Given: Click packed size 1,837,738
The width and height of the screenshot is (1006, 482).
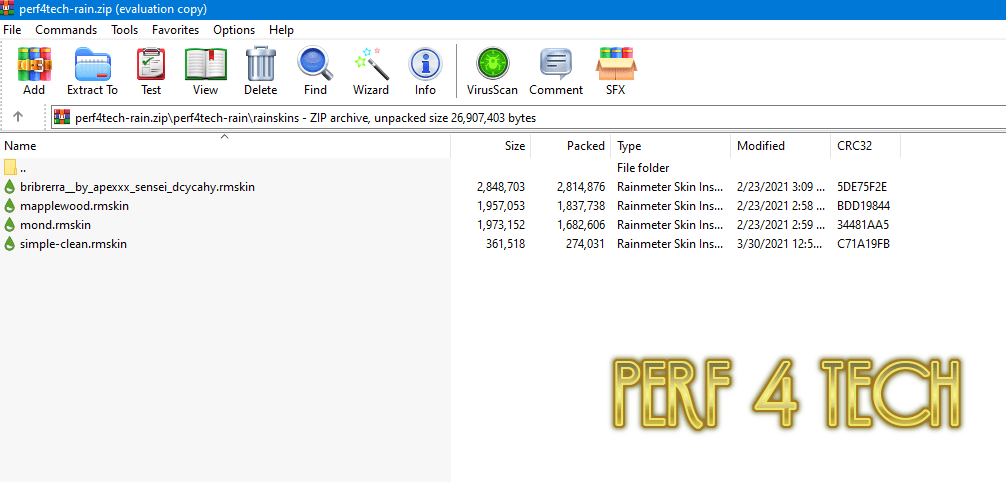Looking at the screenshot, I should tap(581, 206).
